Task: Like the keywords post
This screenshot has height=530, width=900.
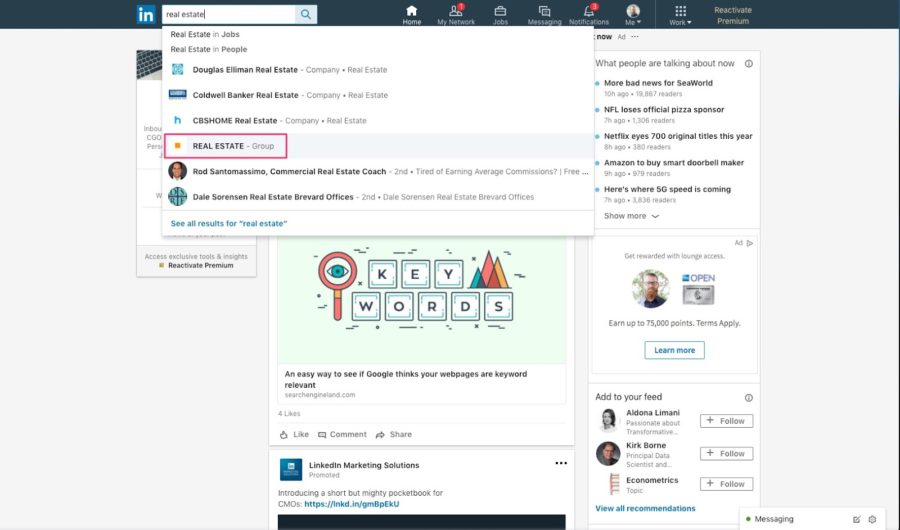Action: click(x=294, y=435)
